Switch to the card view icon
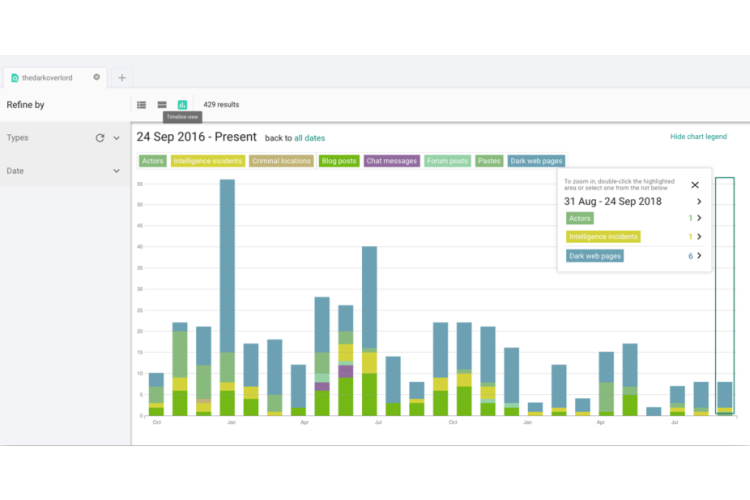 (162, 104)
